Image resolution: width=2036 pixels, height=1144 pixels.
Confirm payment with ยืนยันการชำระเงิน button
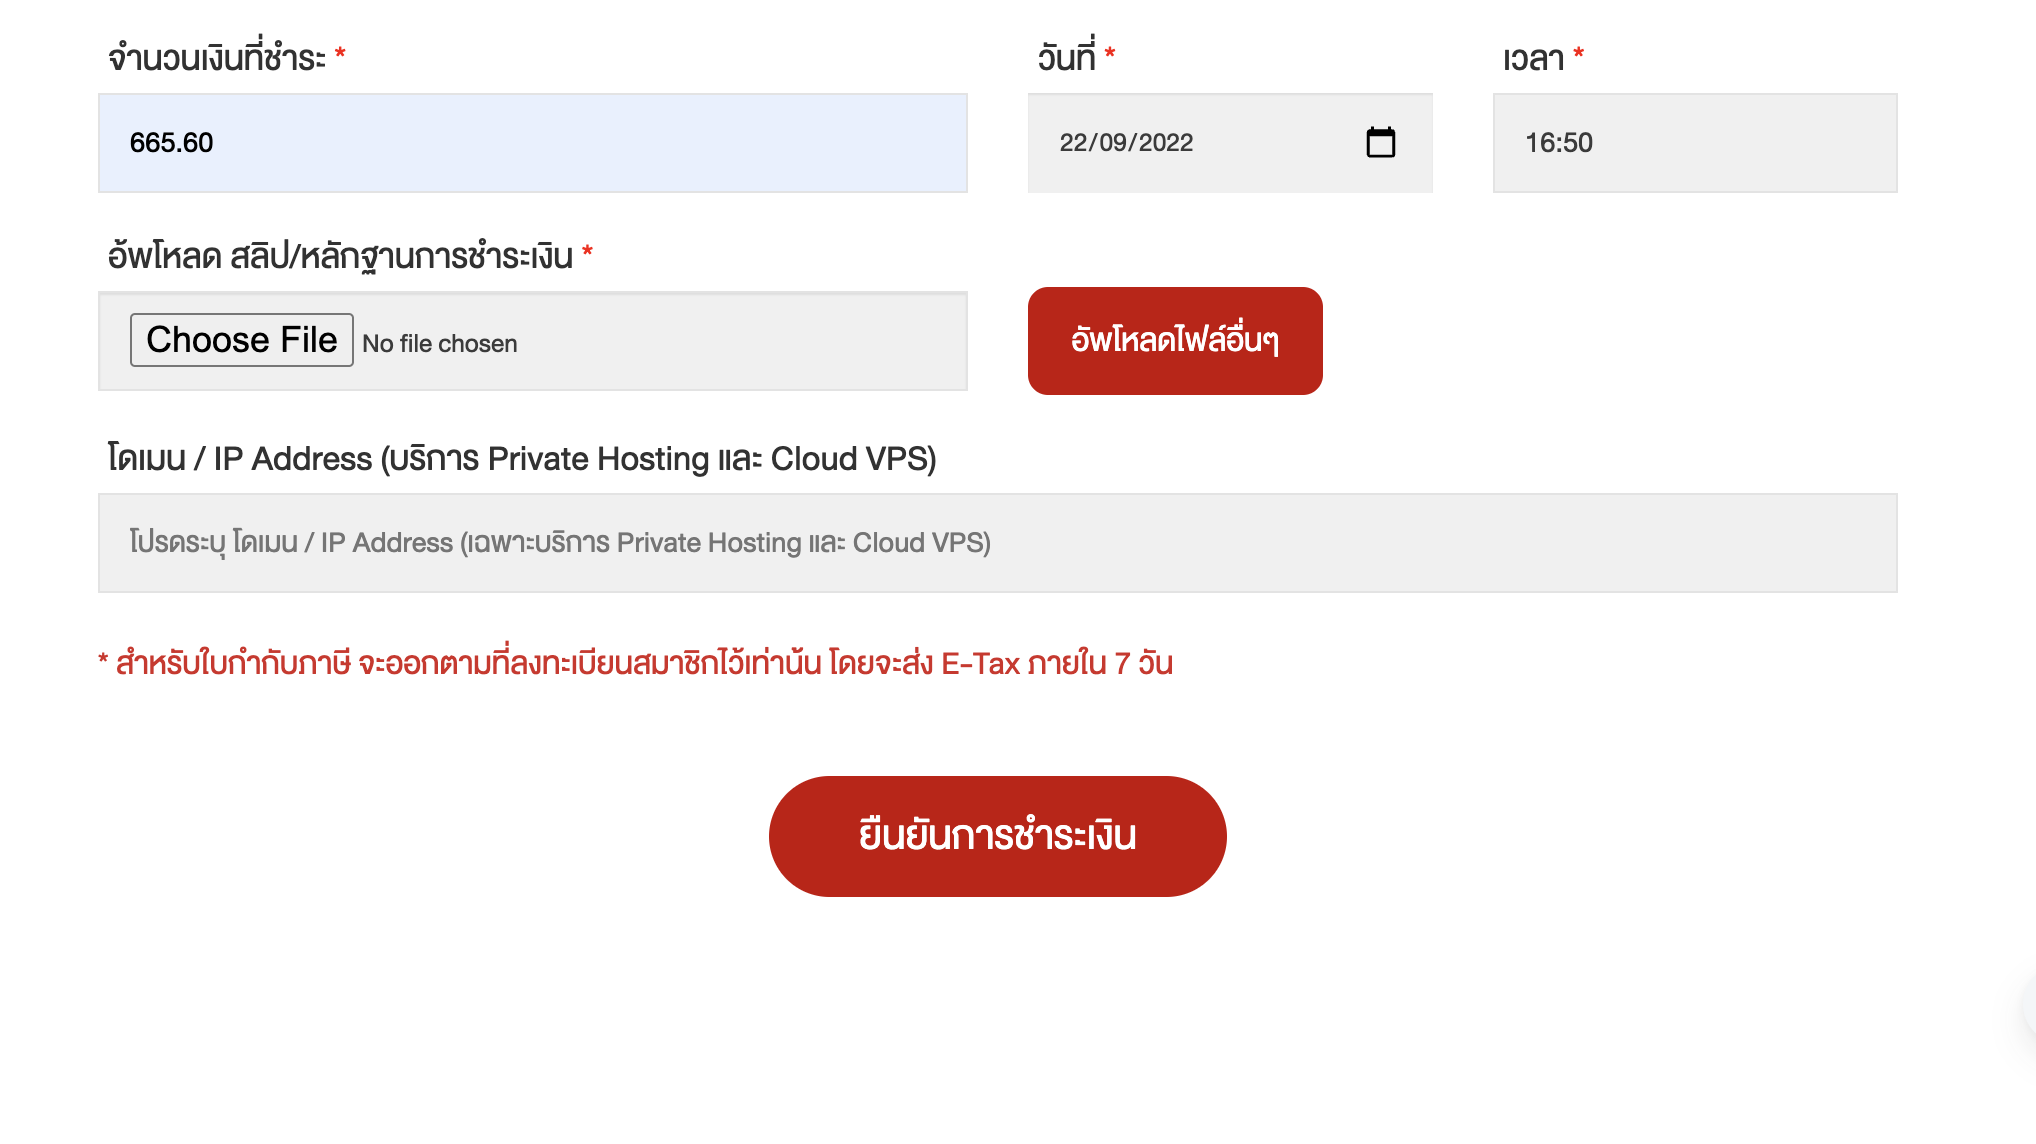pos(998,836)
